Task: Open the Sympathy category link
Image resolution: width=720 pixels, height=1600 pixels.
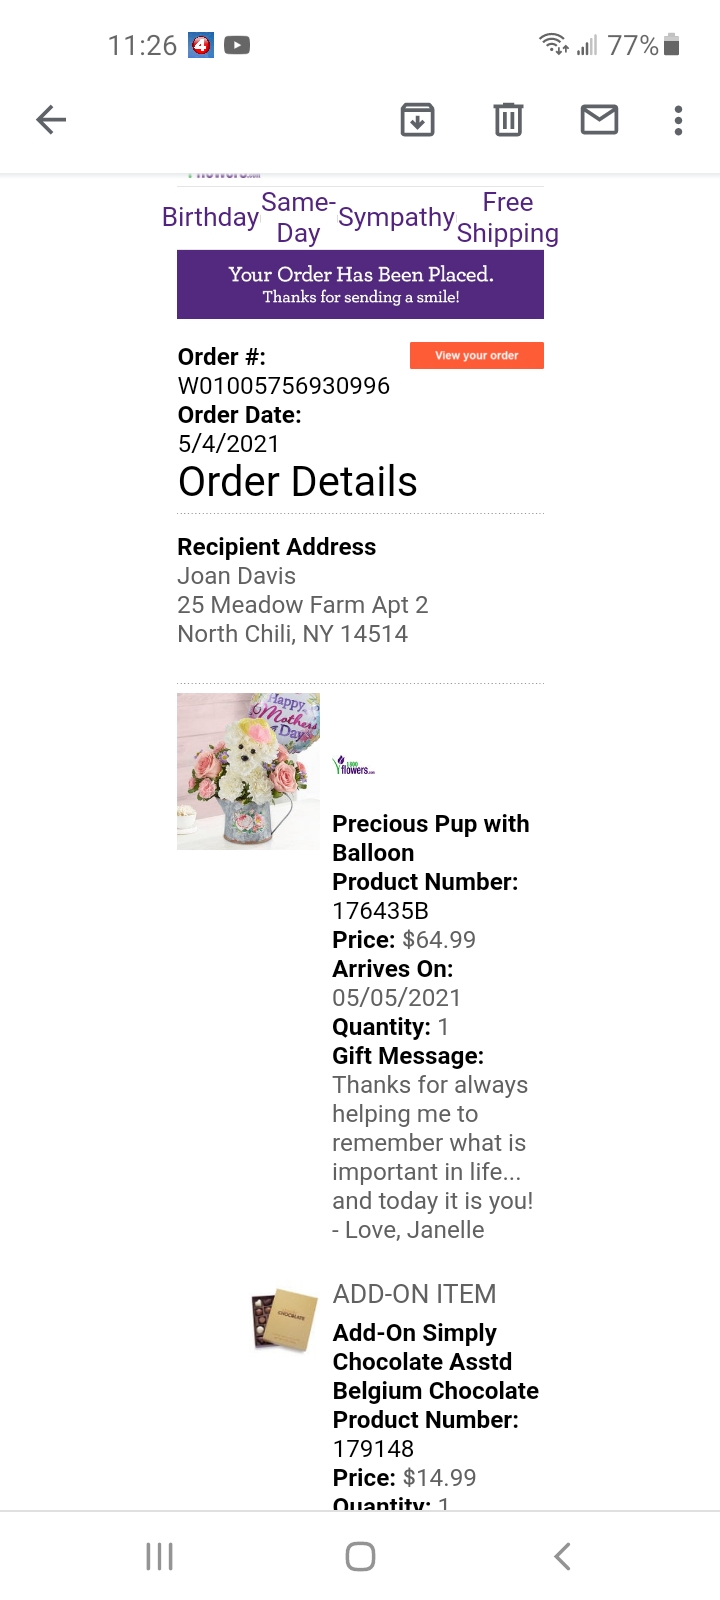Action: [396, 217]
